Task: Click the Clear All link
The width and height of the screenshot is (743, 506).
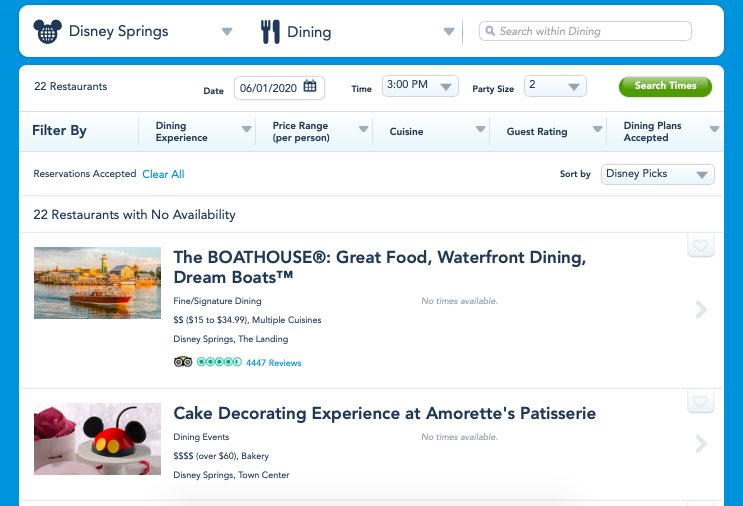Action: click(x=163, y=174)
